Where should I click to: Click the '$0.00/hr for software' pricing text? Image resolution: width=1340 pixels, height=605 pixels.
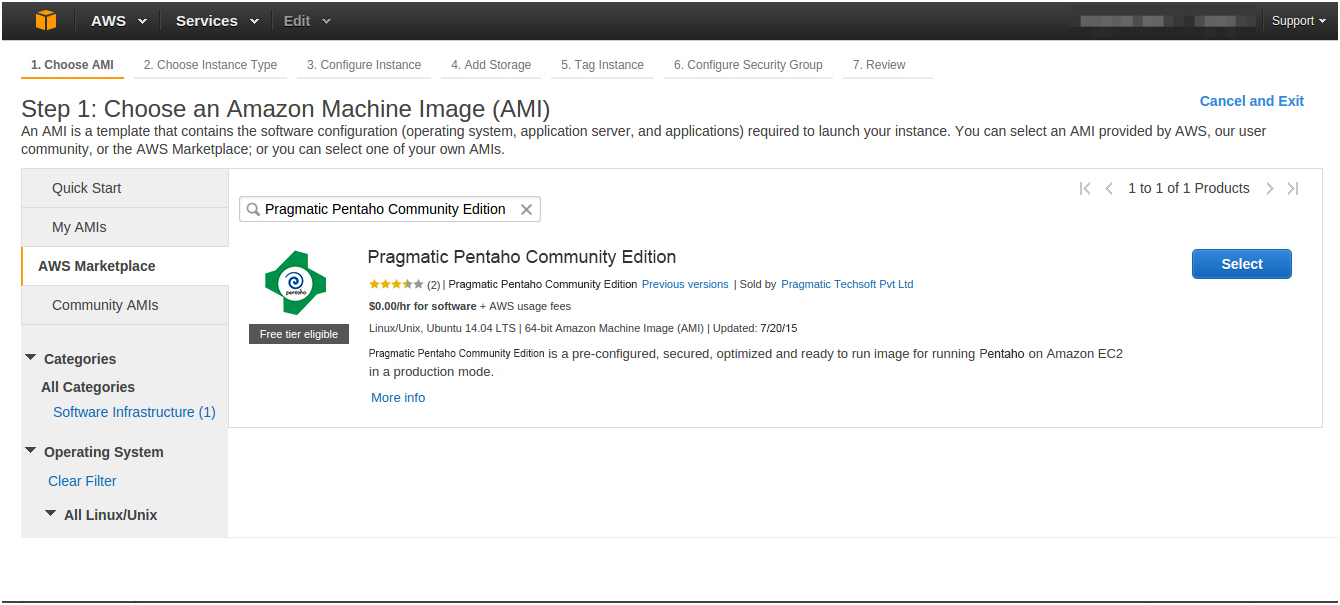tap(422, 306)
